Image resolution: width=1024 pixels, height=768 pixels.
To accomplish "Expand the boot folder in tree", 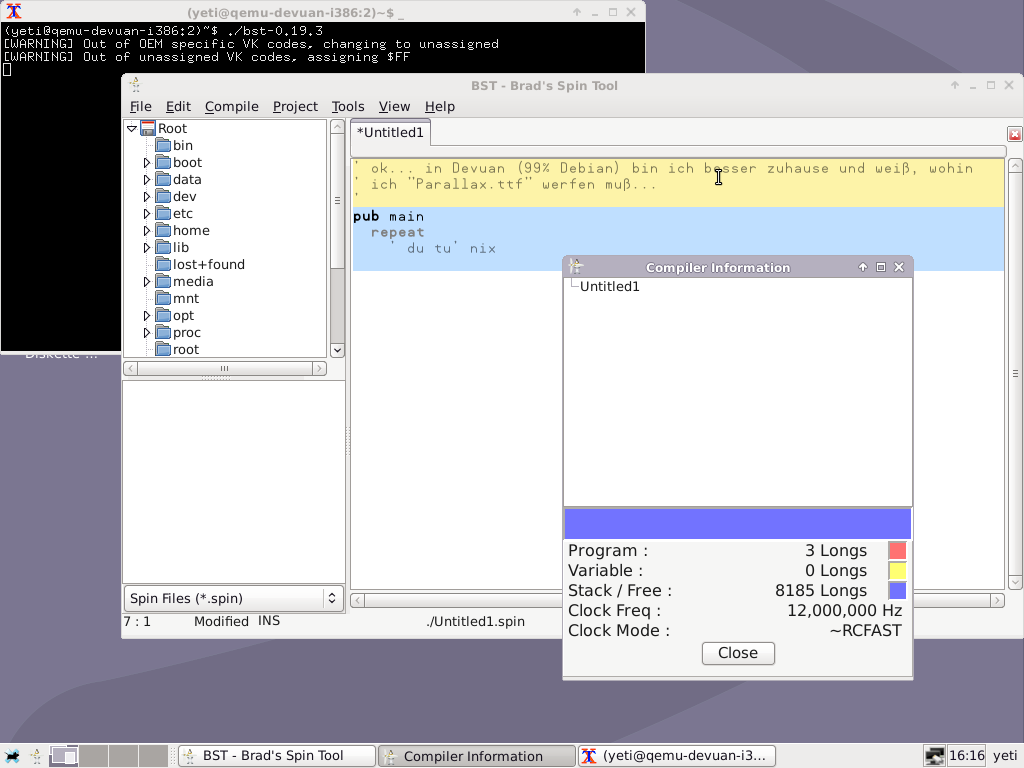I will (147, 162).
